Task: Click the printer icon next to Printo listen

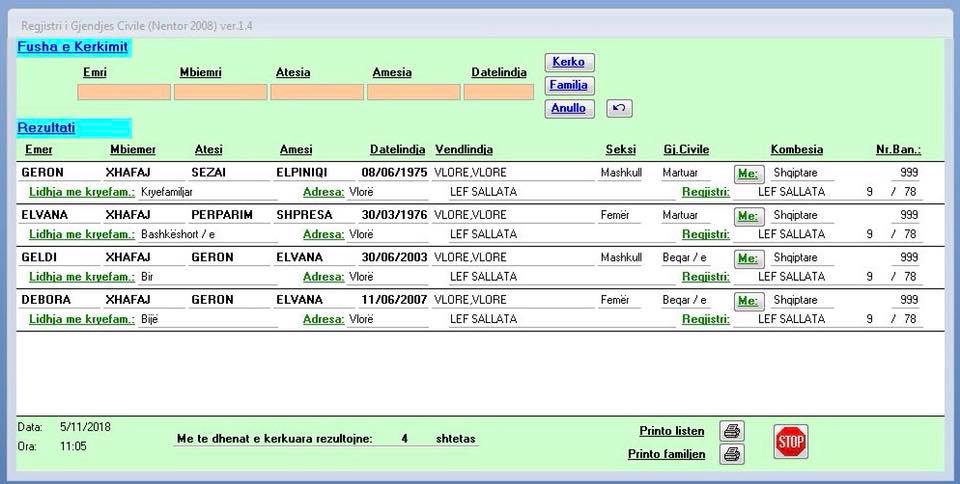Action: click(x=733, y=431)
